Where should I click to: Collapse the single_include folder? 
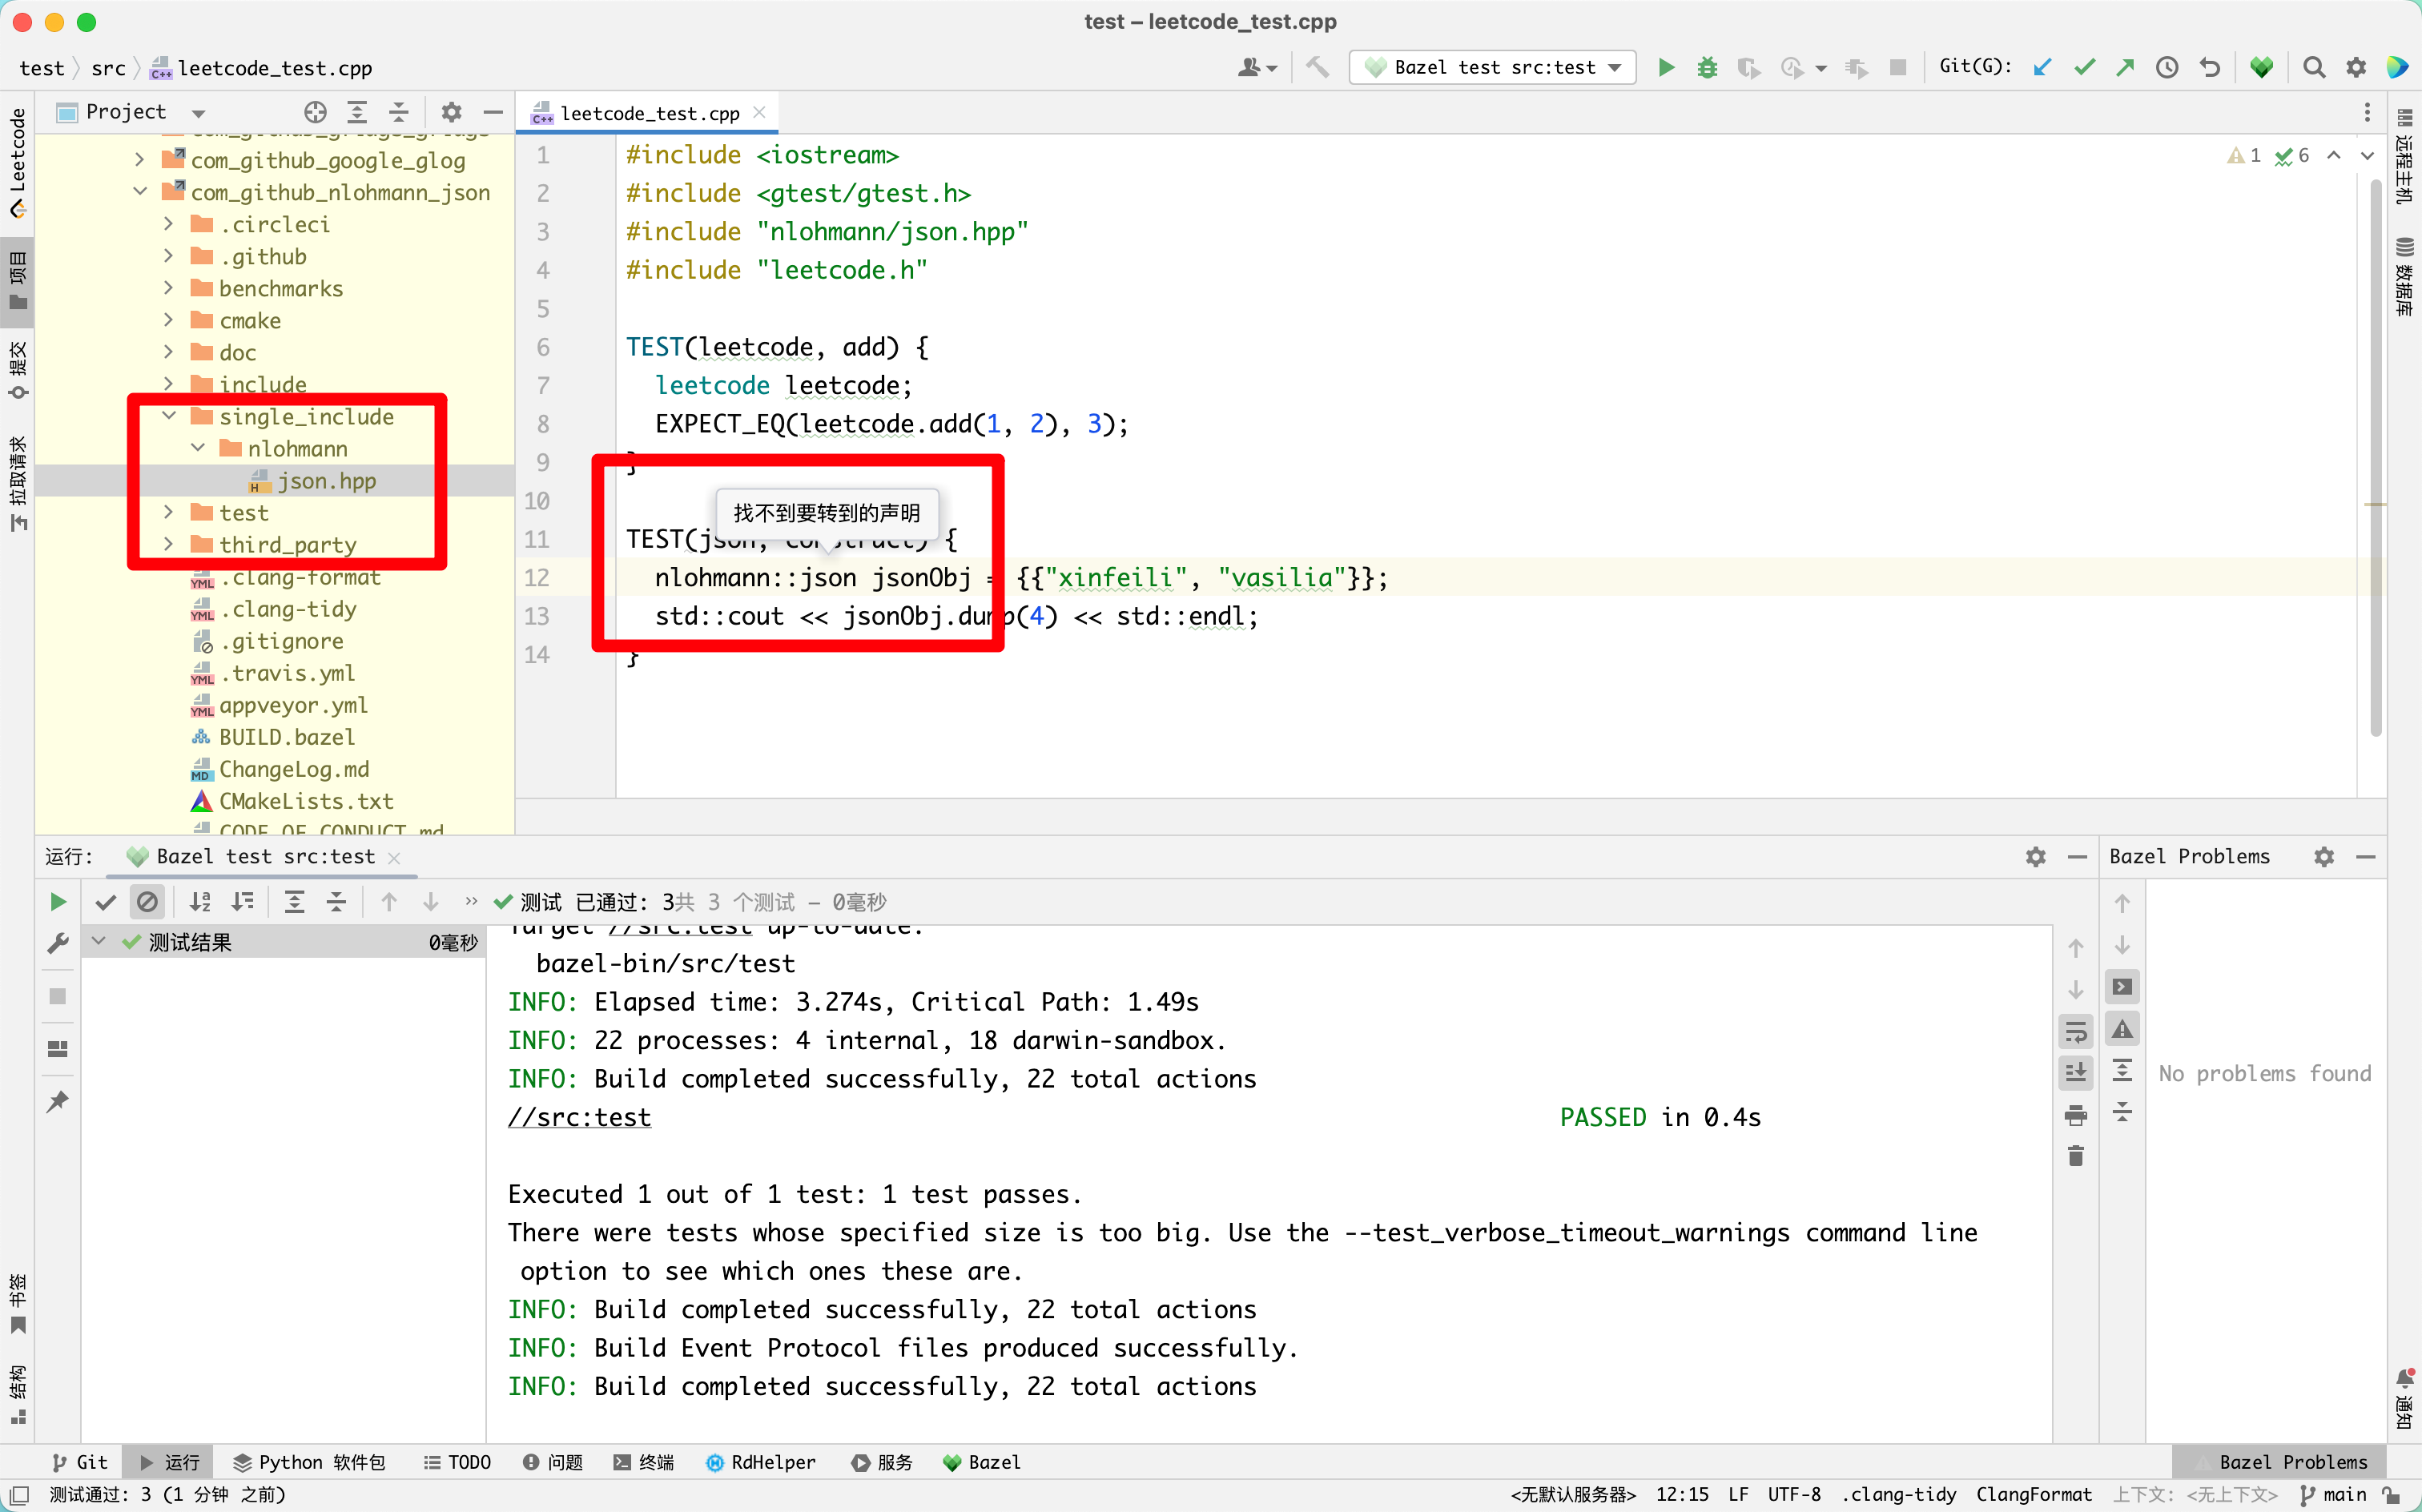coord(169,416)
